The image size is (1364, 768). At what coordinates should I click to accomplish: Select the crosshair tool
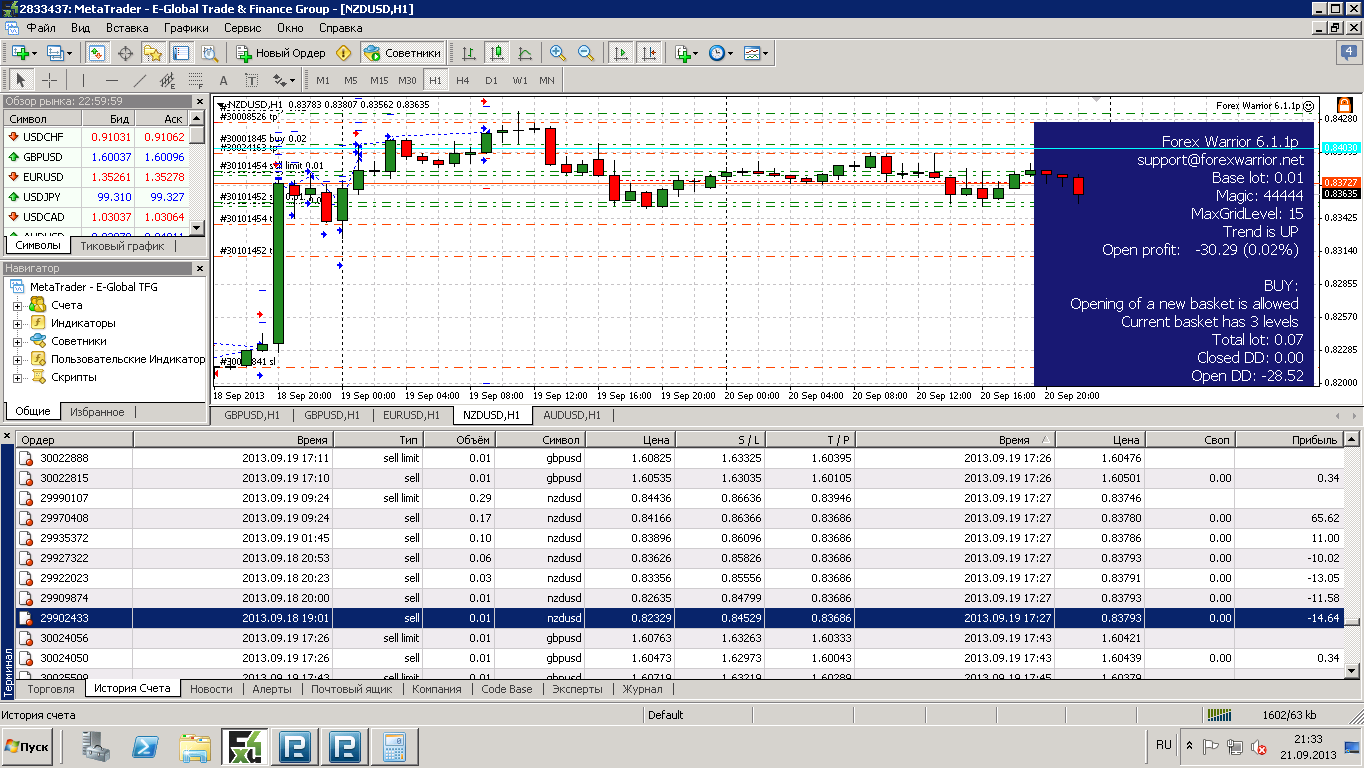pos(48,80)
